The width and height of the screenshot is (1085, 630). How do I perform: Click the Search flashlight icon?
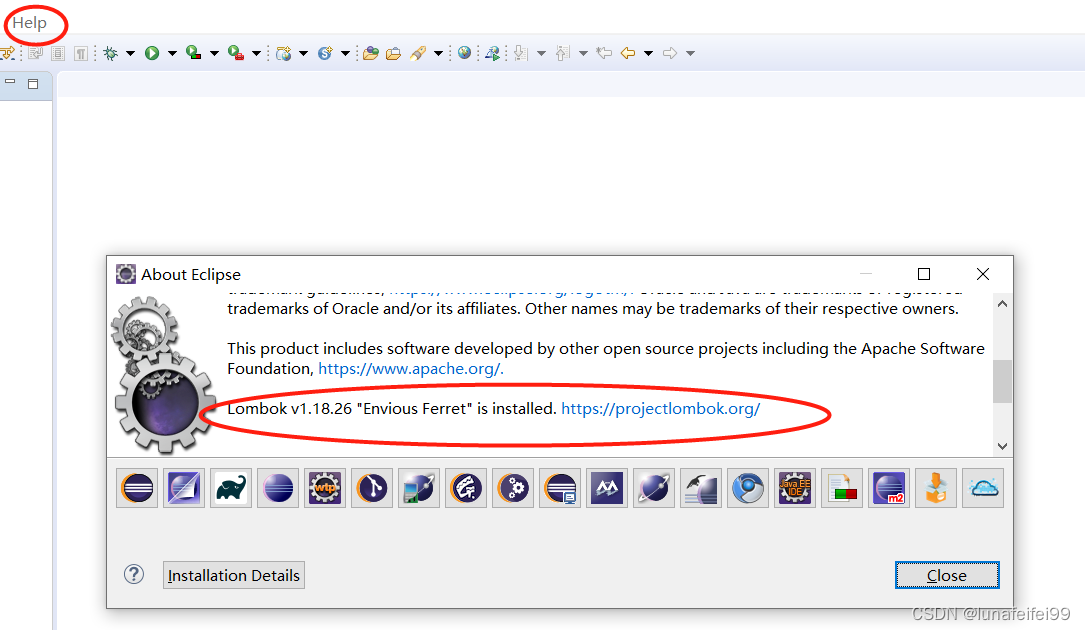[x=418, y=53]
